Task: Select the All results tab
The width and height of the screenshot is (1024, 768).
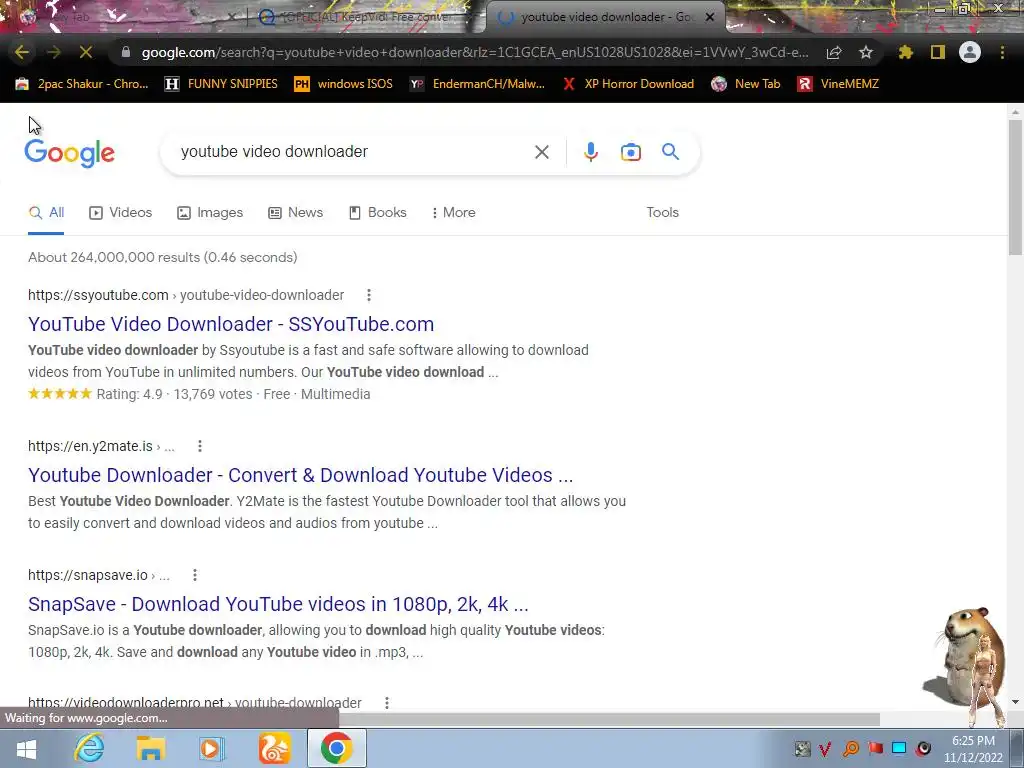Action: [46, 213]
